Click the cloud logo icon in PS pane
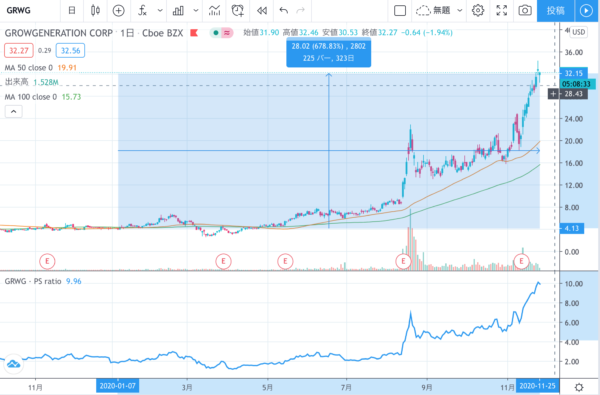Viewport: 600px width, 395px height. pos(13,364)
